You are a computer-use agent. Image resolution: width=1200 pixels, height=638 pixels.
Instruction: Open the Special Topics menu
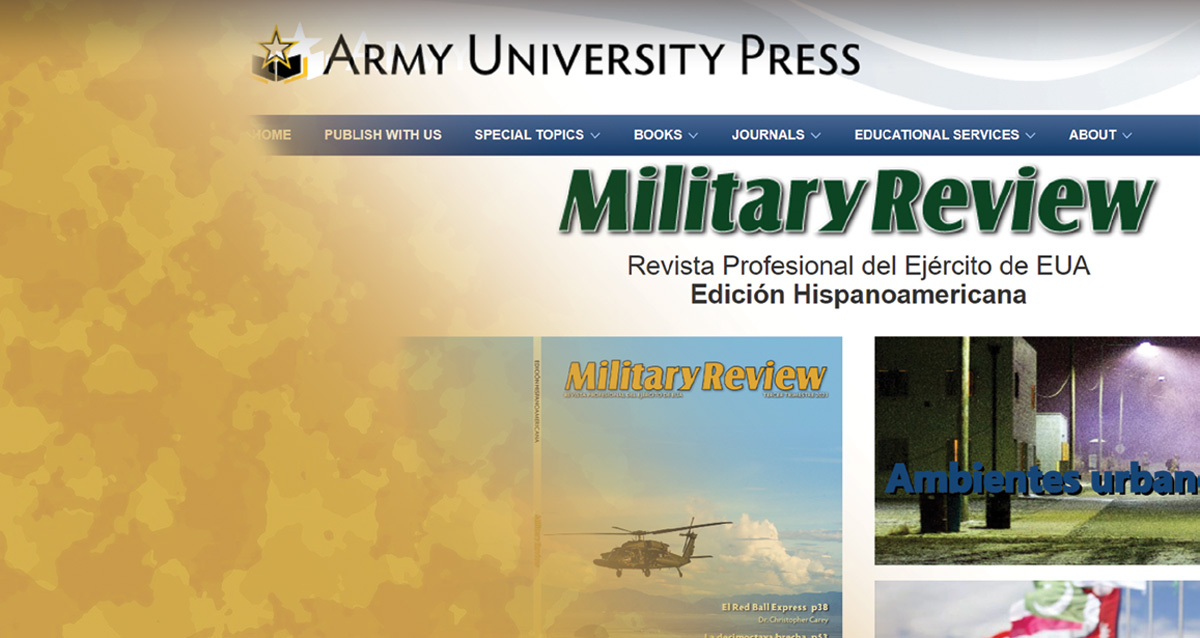pos(529,134)
